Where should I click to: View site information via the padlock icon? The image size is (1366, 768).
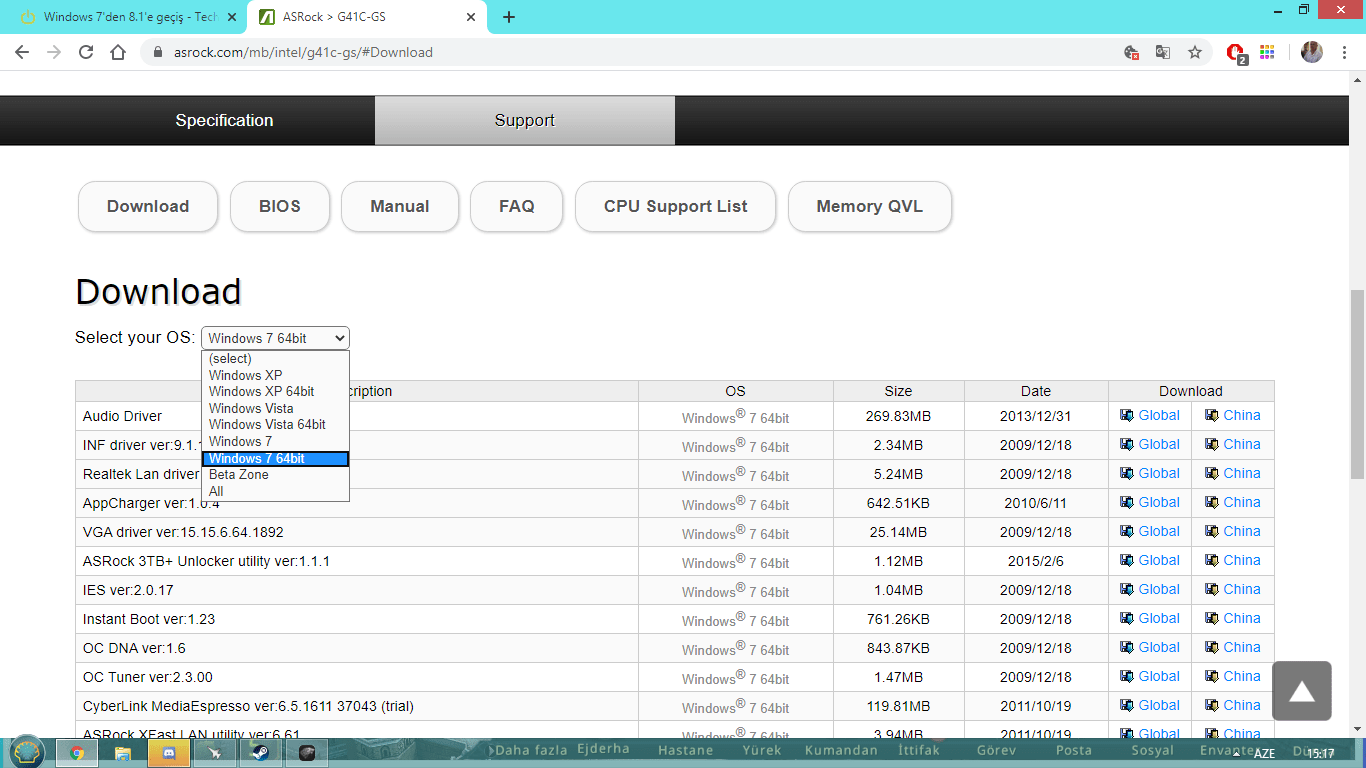click(157, 52)
